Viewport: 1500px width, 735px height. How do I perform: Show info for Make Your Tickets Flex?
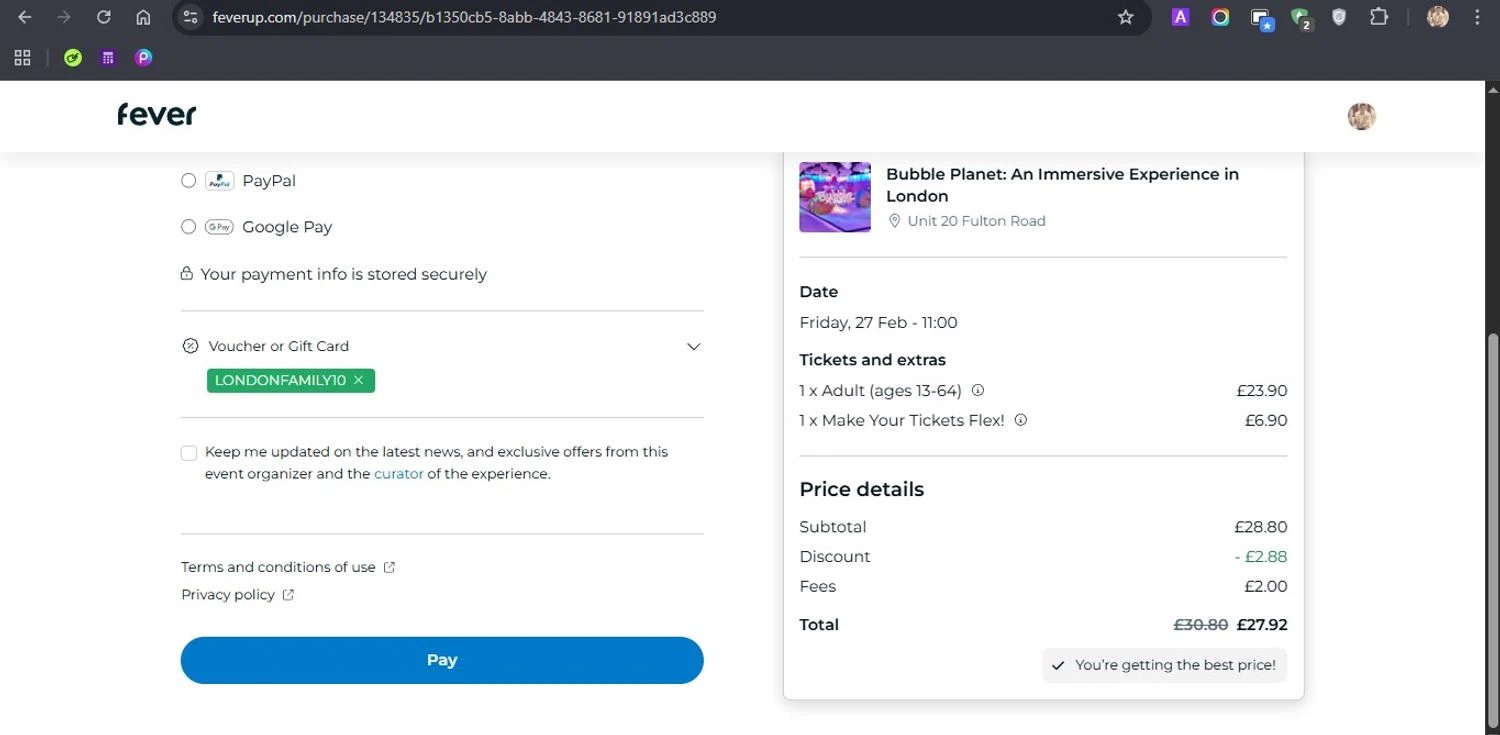coord(1020,421)
